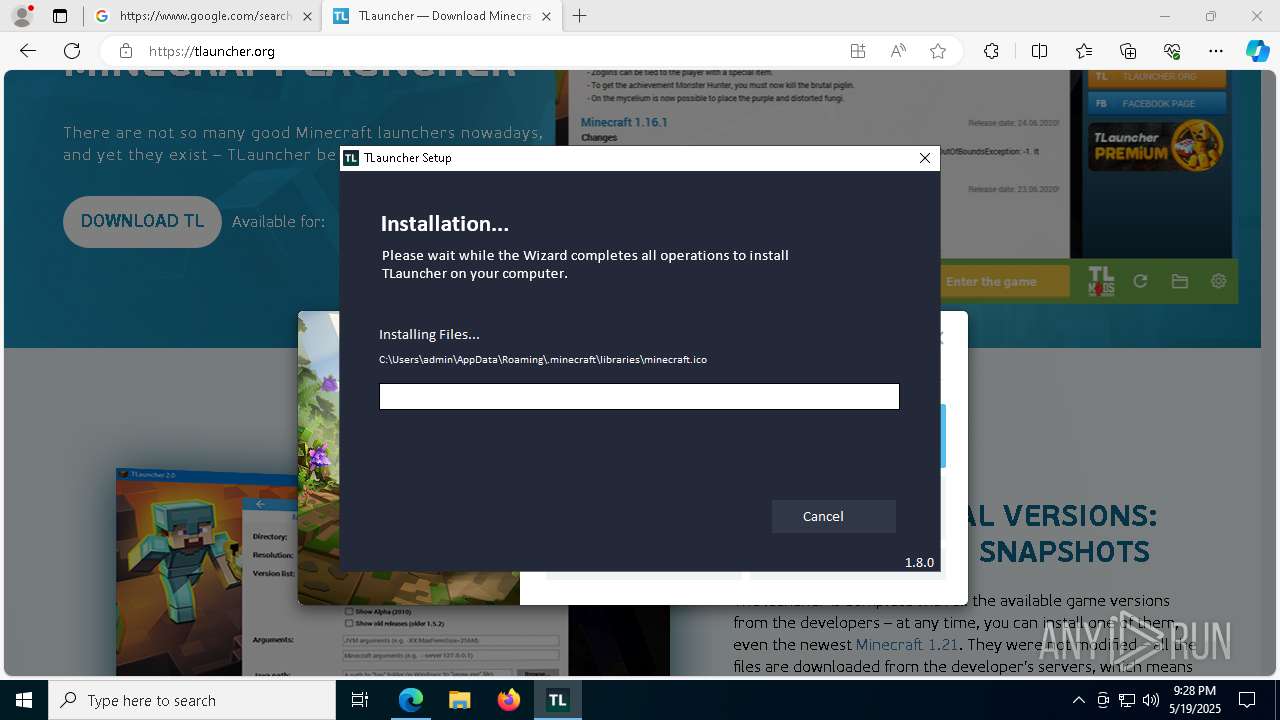Open the browser app-available icon
Image resolution: width=1280 pixels, height=720 pixels.
tap(857, 51)
